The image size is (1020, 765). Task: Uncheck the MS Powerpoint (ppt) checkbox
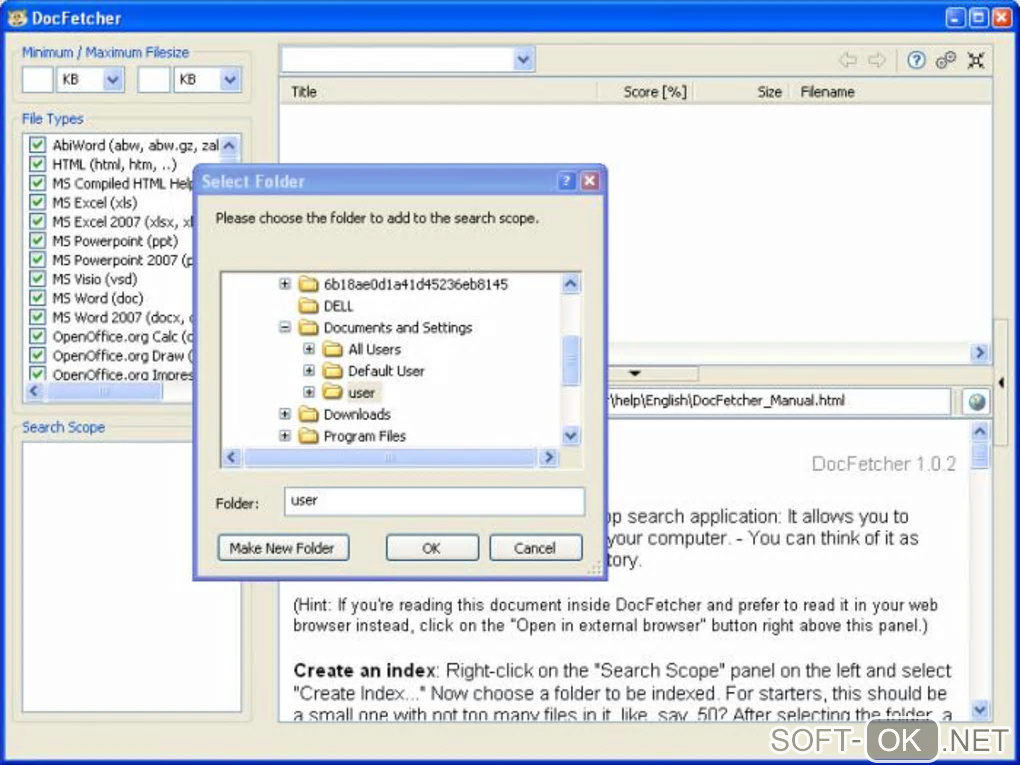click(x=37, y=241)
